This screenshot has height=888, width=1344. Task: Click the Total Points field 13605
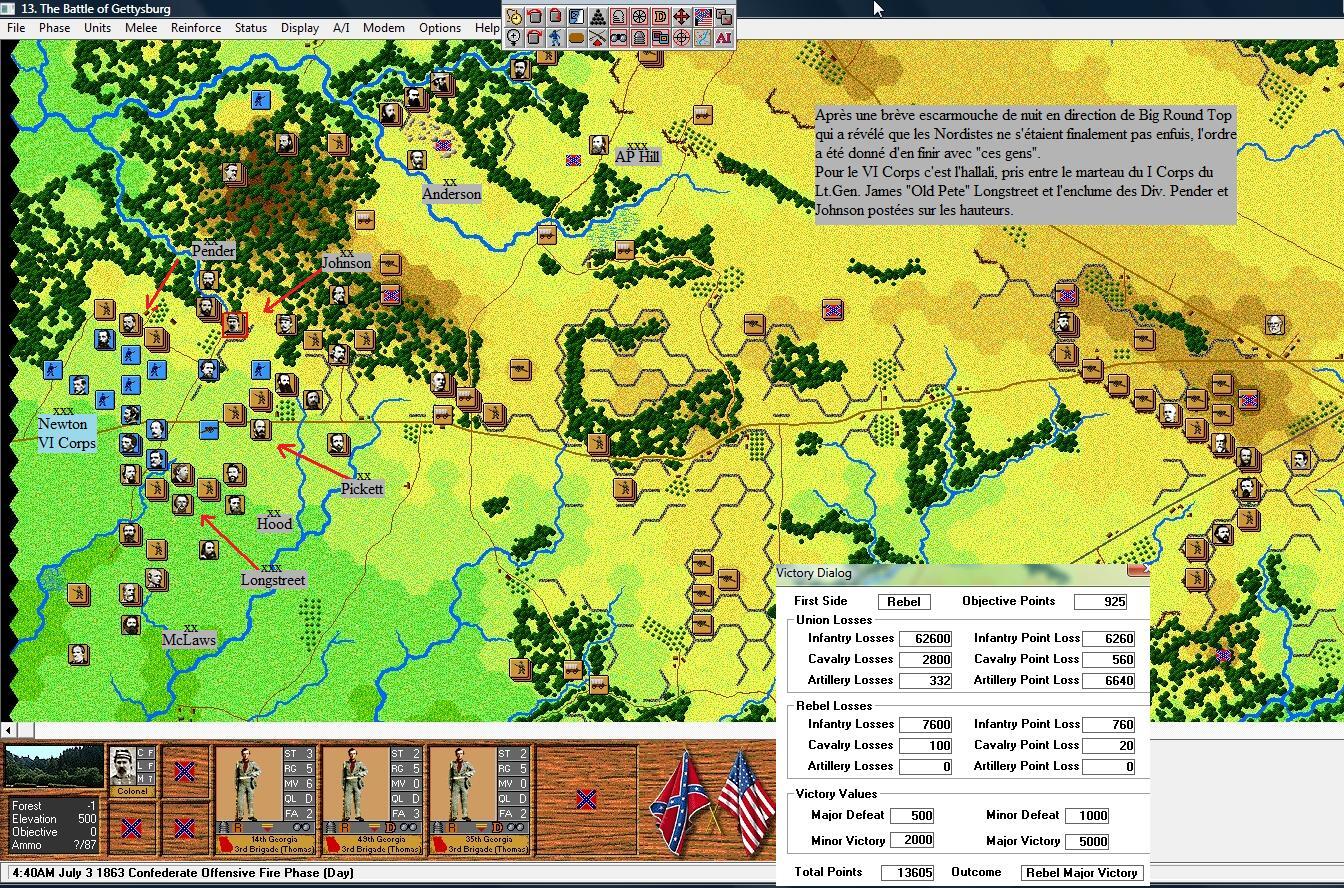click(908, 873)
